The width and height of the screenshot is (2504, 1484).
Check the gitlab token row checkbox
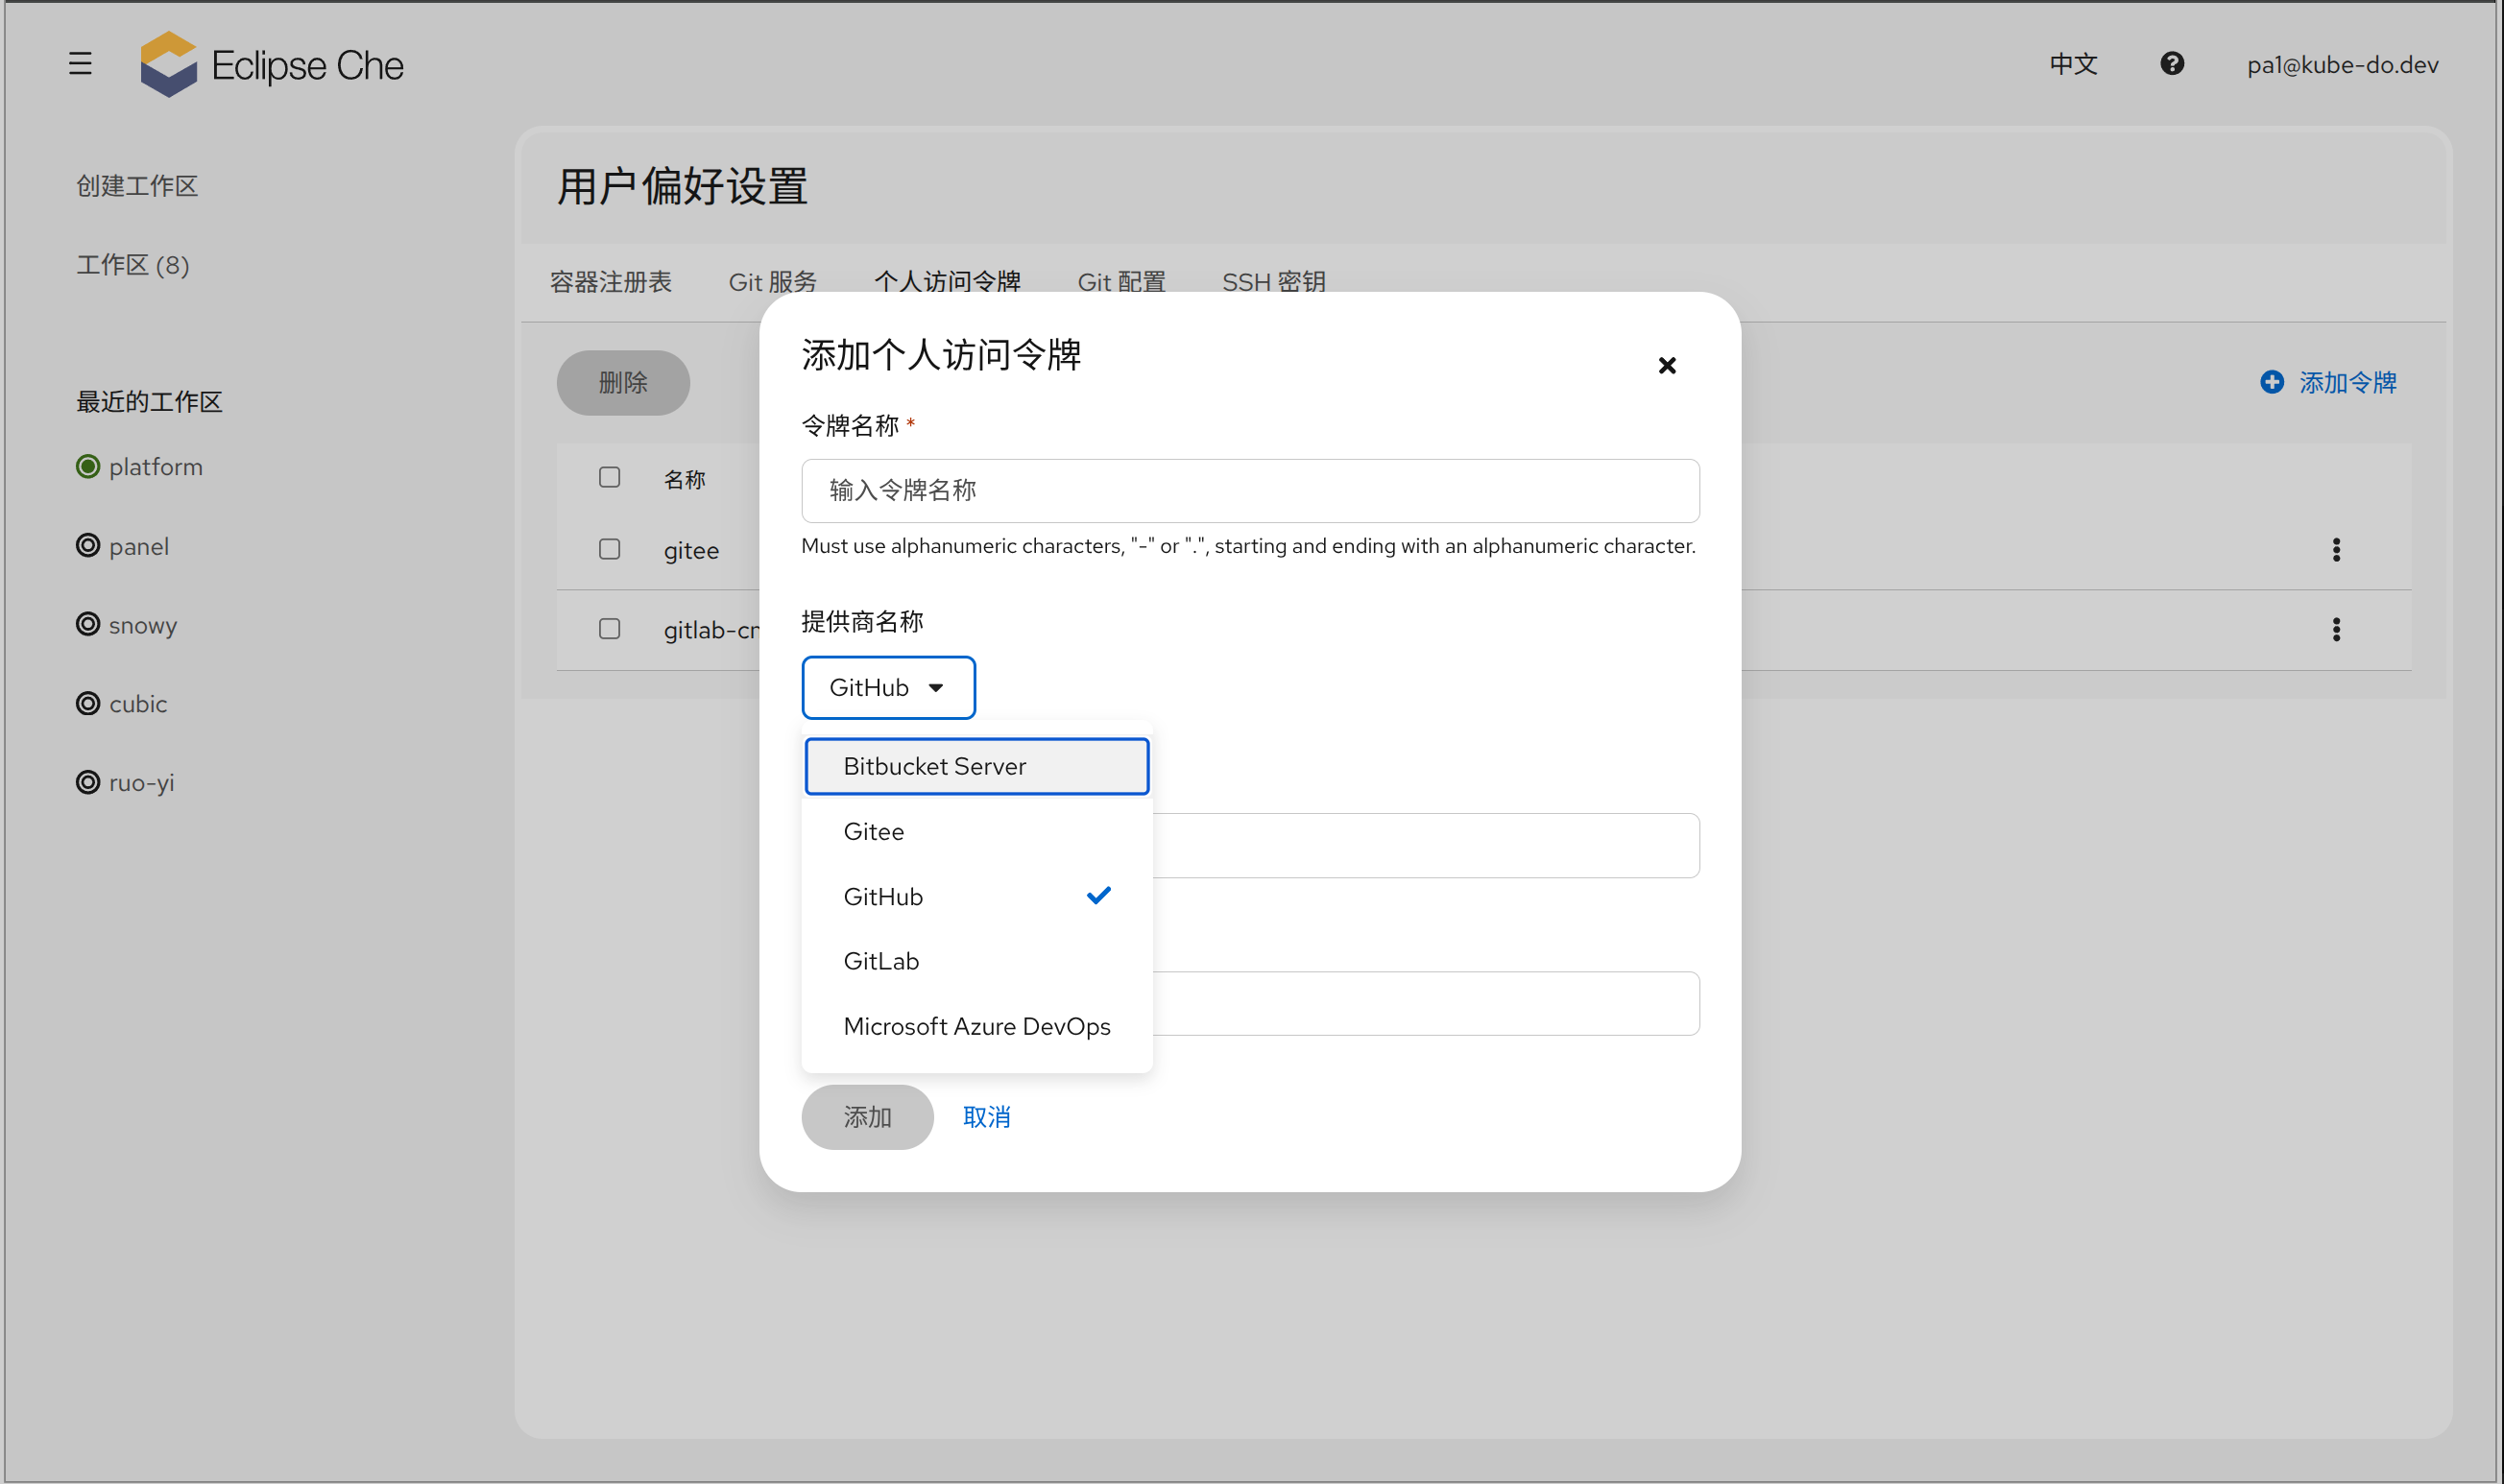[x=609, y=629]
